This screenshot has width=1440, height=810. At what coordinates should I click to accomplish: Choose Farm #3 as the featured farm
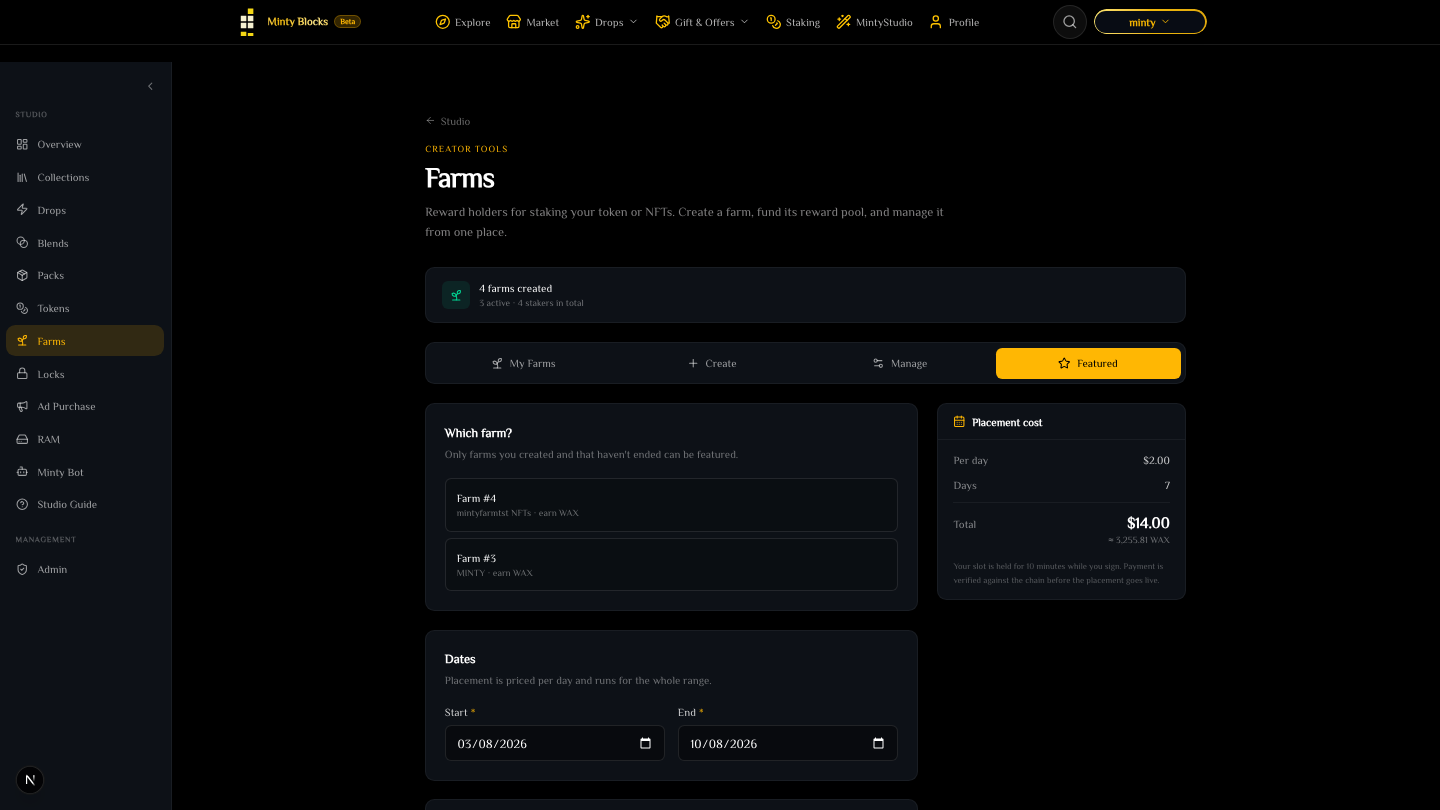tap(671, 565)
